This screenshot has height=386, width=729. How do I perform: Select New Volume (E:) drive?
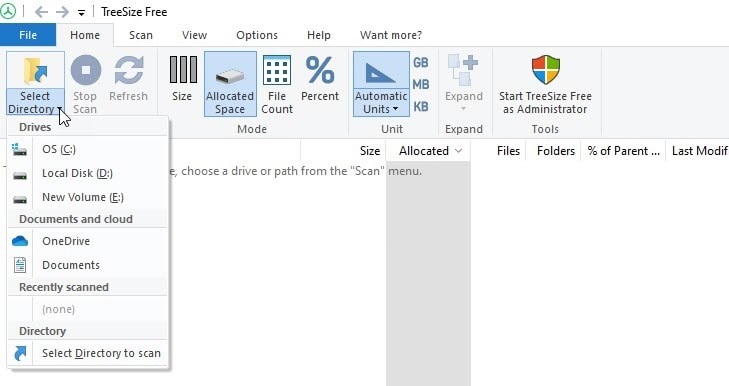coord(87,197)
